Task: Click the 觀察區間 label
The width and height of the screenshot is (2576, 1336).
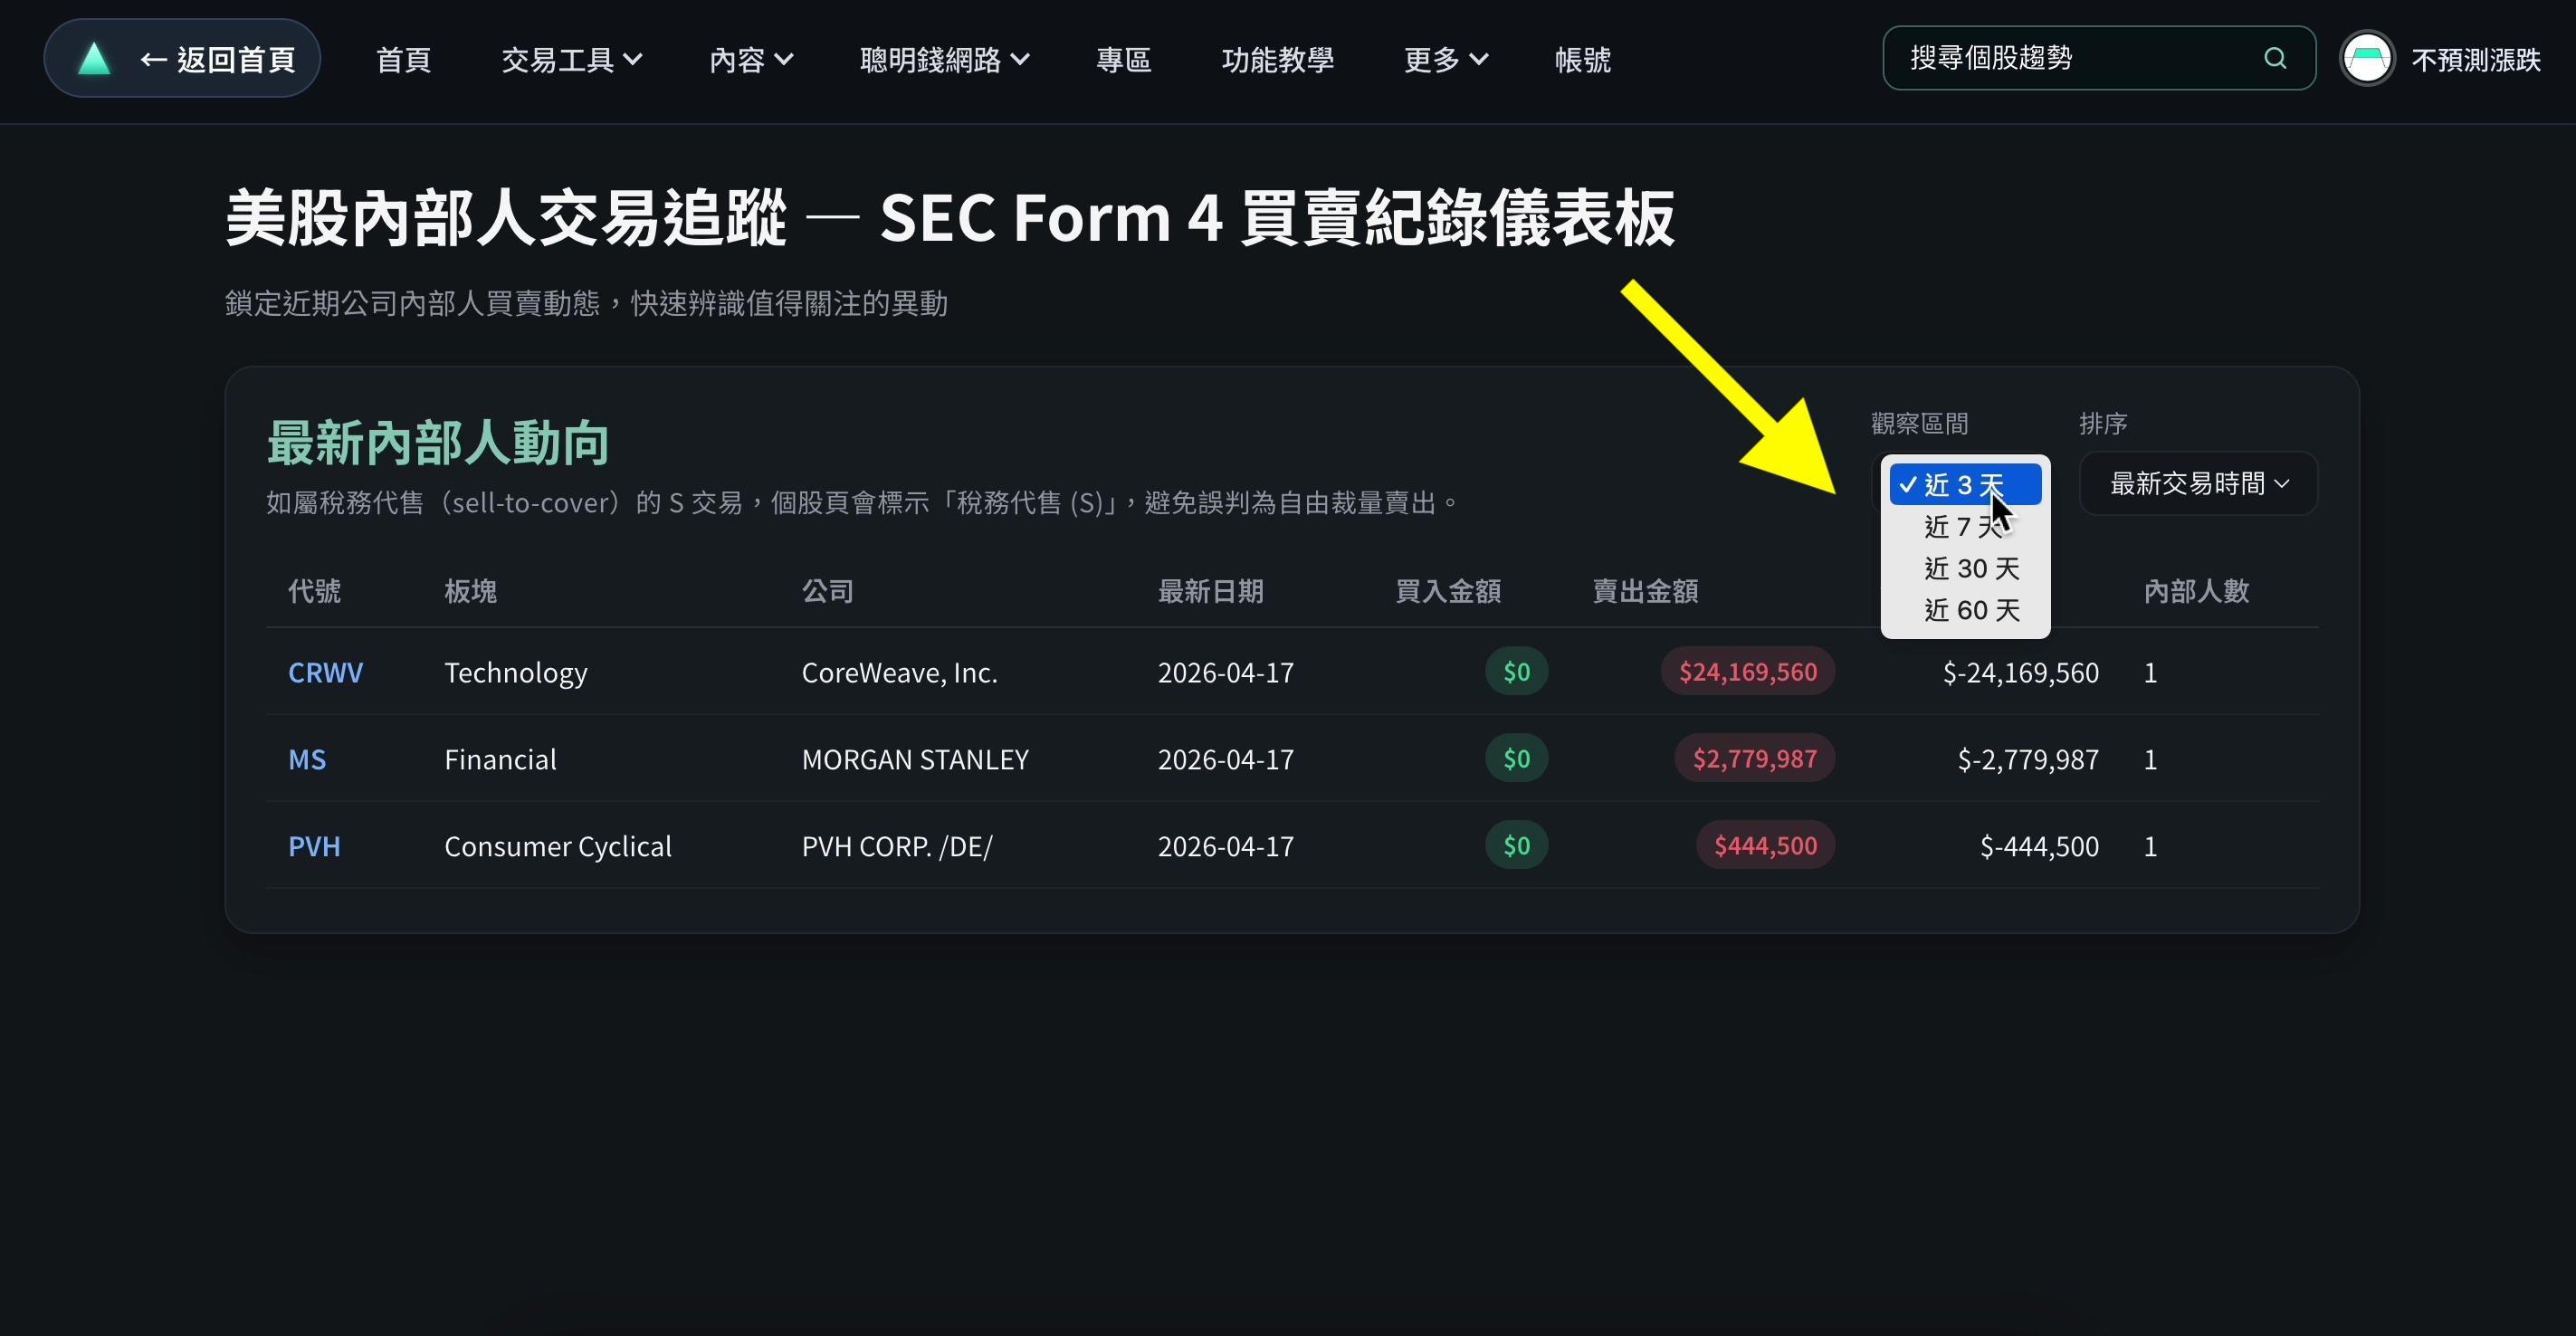Action: (x=1919, y=424)
